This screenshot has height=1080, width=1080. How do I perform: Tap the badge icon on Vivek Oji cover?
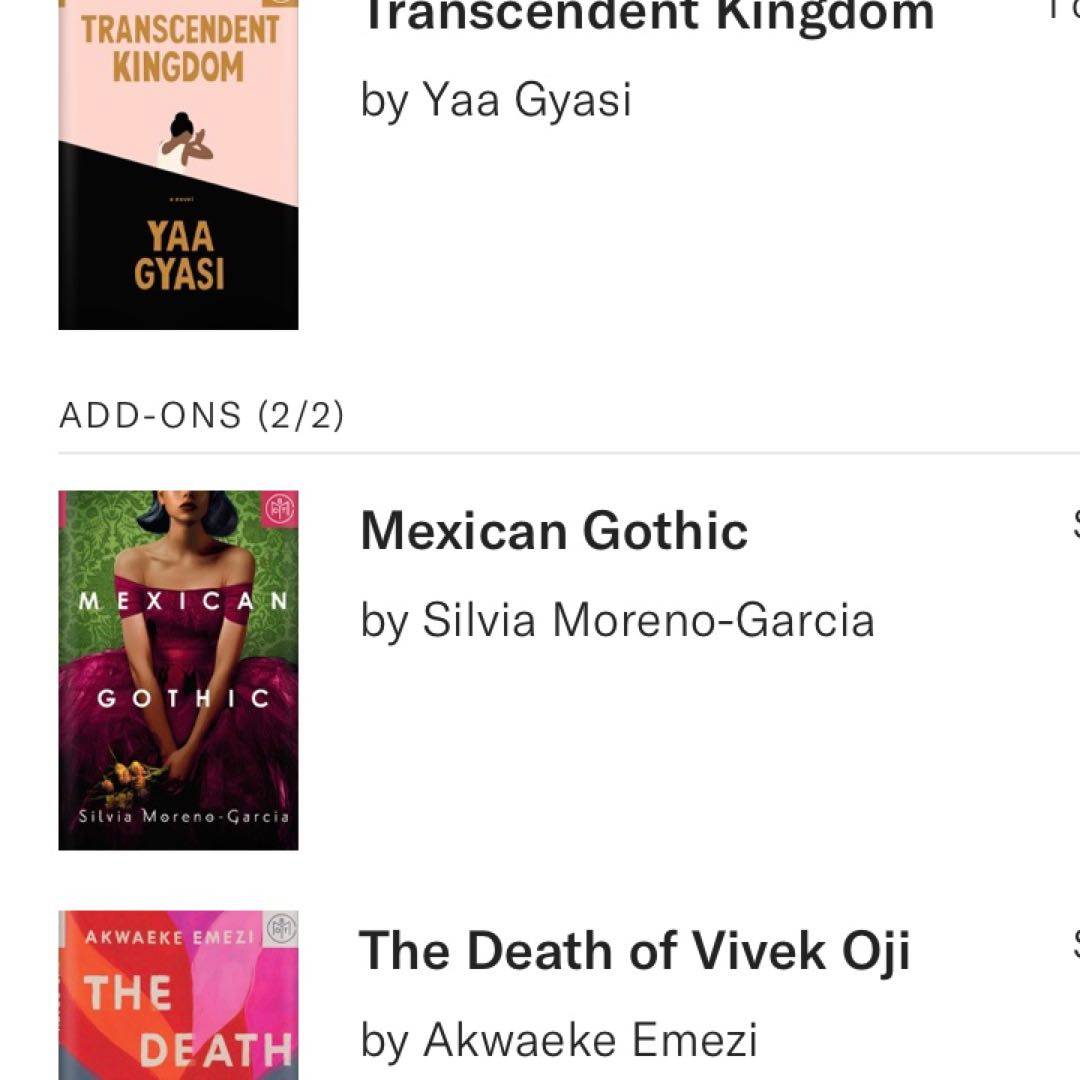(x=282, y=926)
